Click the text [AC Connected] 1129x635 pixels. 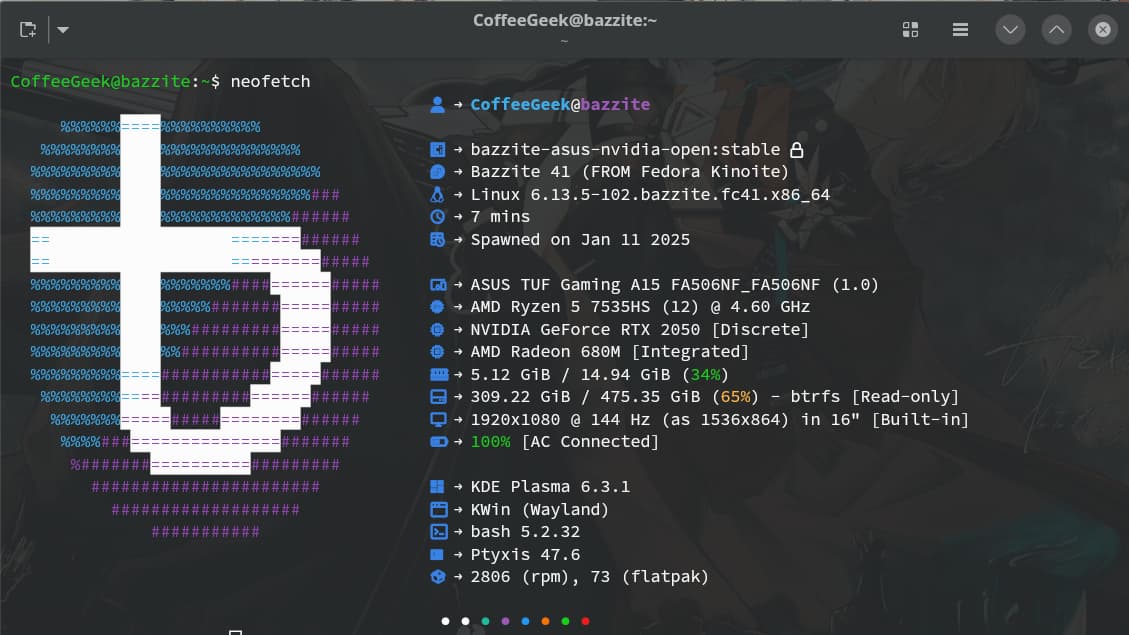point(590,442)
